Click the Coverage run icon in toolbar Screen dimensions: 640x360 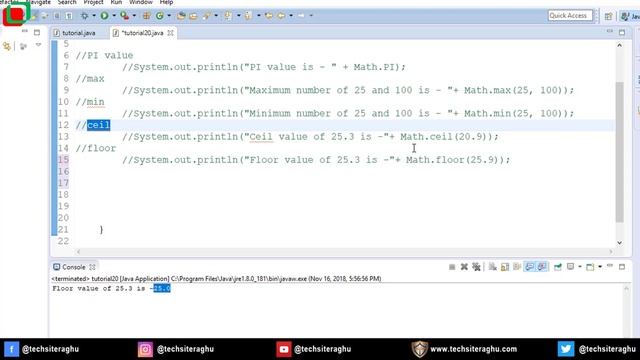point(124,16)
